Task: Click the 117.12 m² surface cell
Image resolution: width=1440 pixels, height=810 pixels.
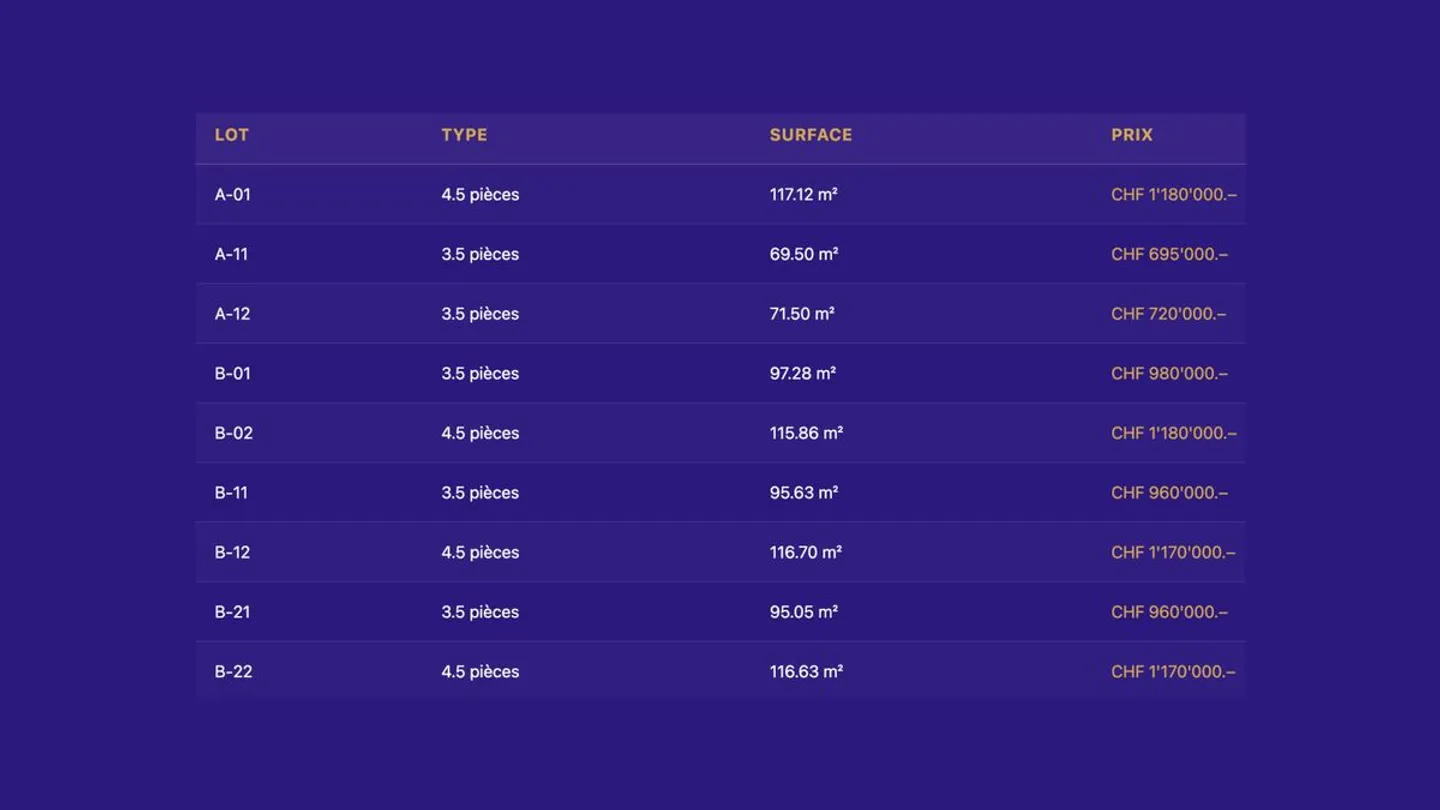Action: (x=803, y=194)
